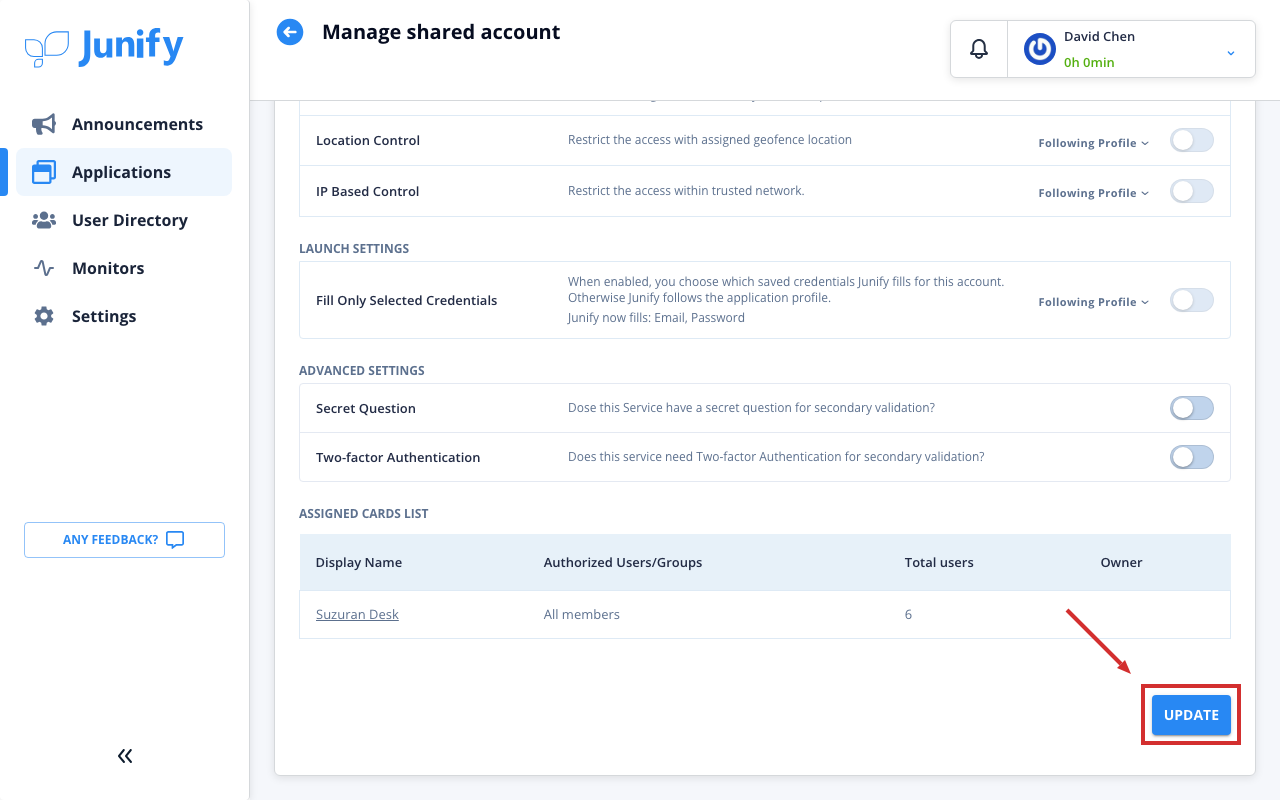Screen dimensions: 1280x800
Task: Click the ADVANCED SETTINGS heading
Action: coord(362,370)
